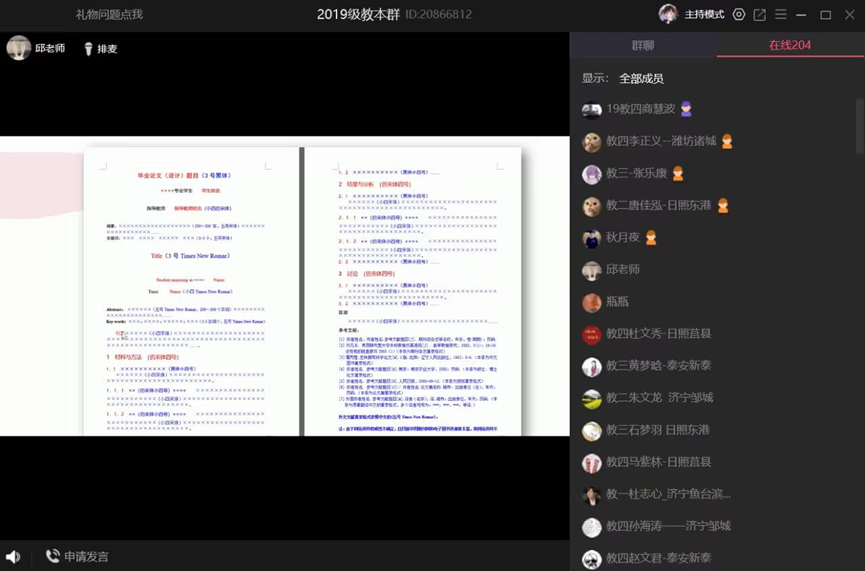The width and height of the screenshot is (865, 571).
Task: Pop out window with the share icon
Action: (x=760, y=14)
